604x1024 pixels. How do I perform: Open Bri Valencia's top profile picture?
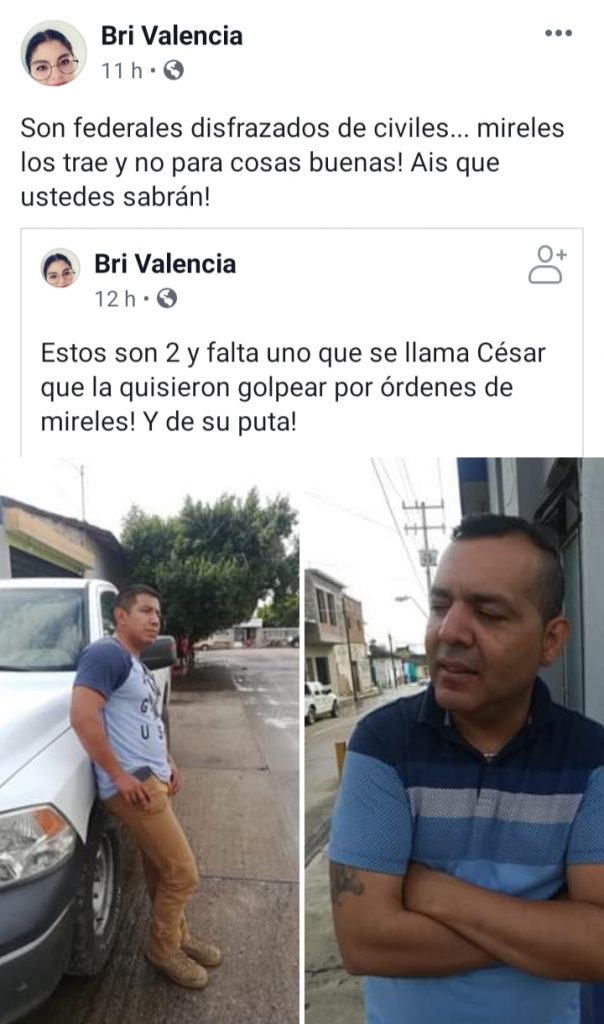pos(54,53)
